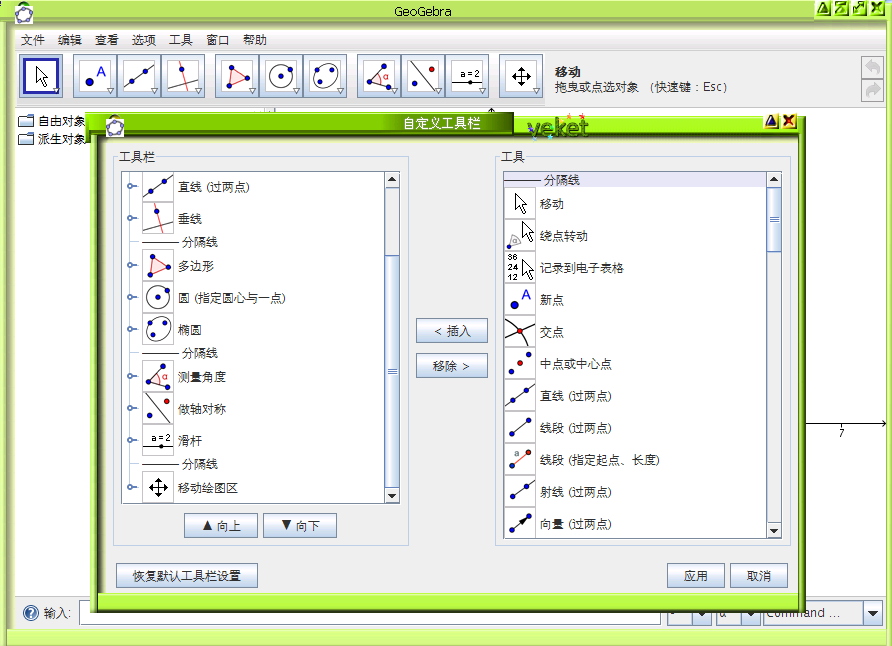892x646 pixels.
Task: Select the Reflect about line toolbar tool
Action: [x=423, y=76]
